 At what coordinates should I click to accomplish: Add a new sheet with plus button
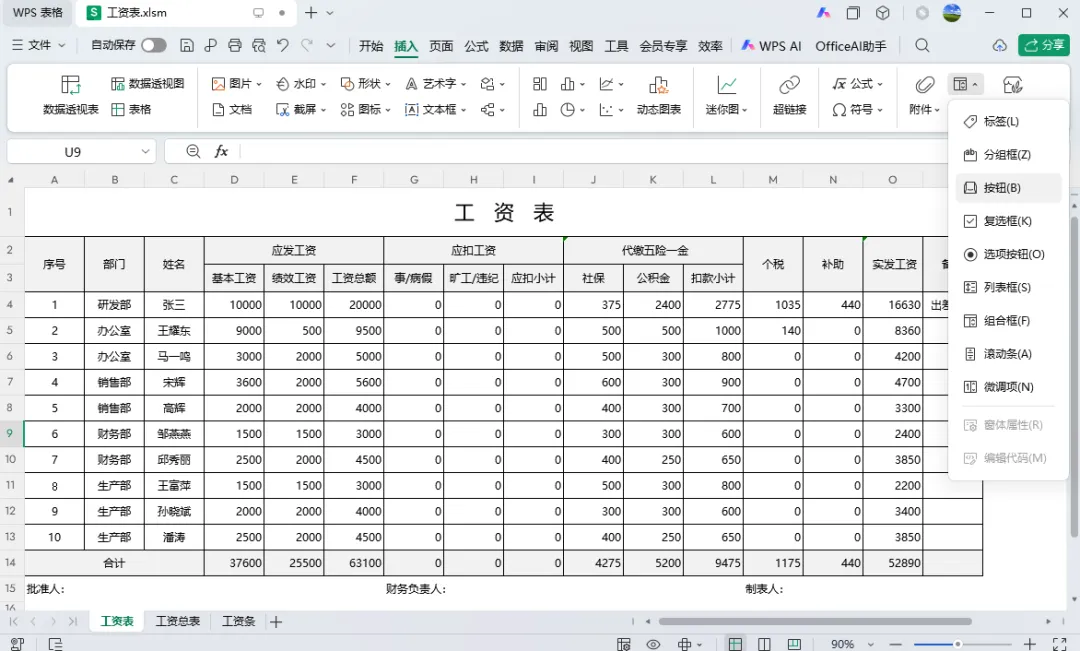(276, 621)
